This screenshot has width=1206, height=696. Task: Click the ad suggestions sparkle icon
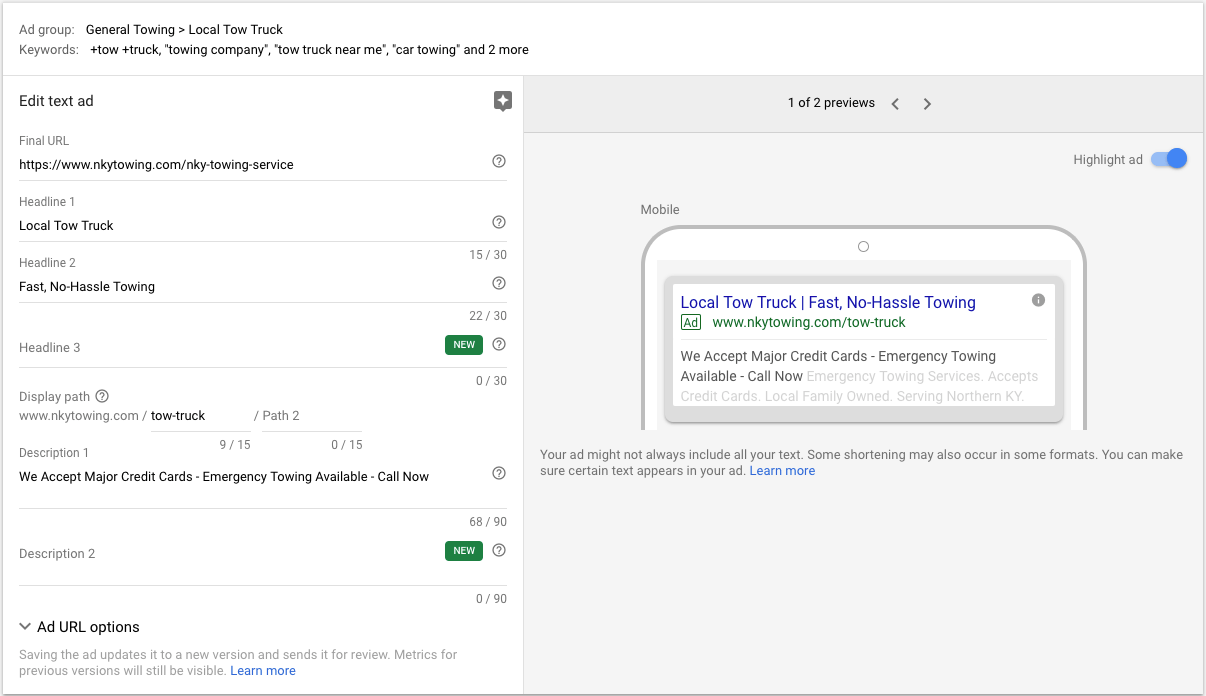(503, 101)
